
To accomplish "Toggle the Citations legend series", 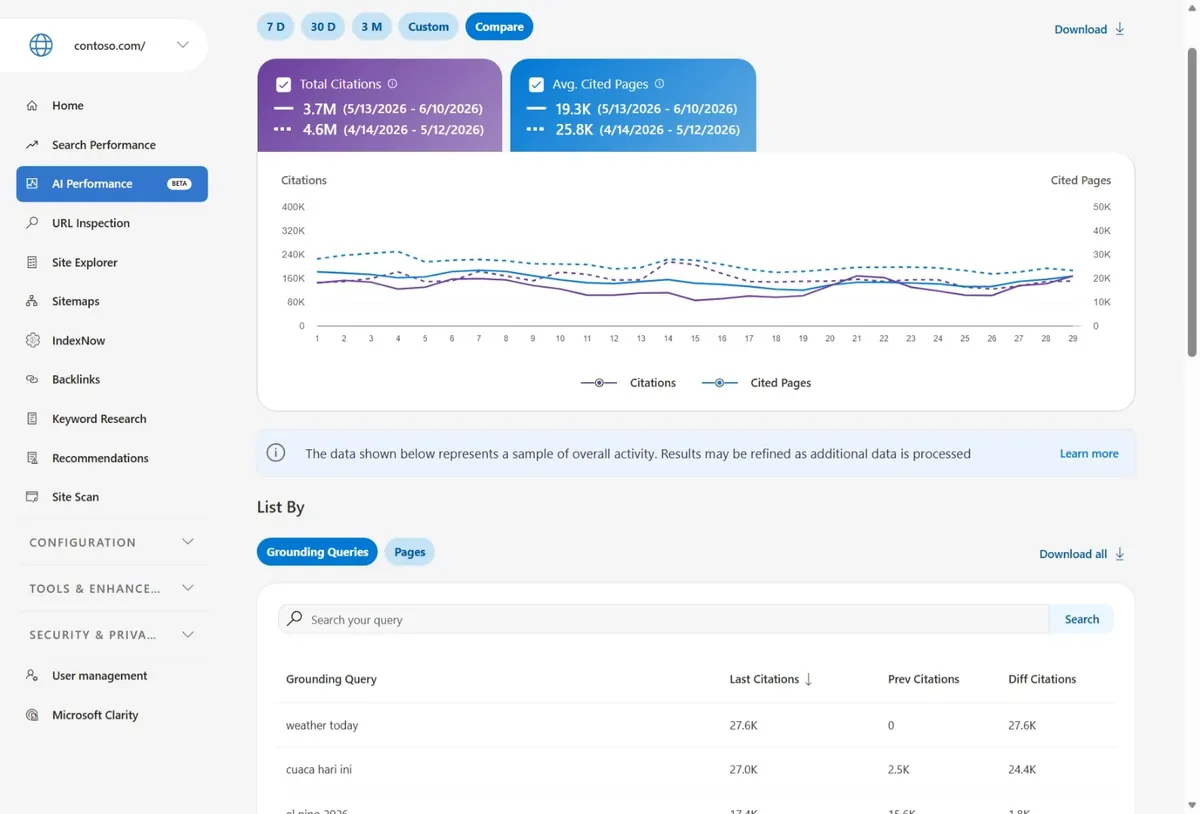I will pyautogui.click(x=628, y=383).
